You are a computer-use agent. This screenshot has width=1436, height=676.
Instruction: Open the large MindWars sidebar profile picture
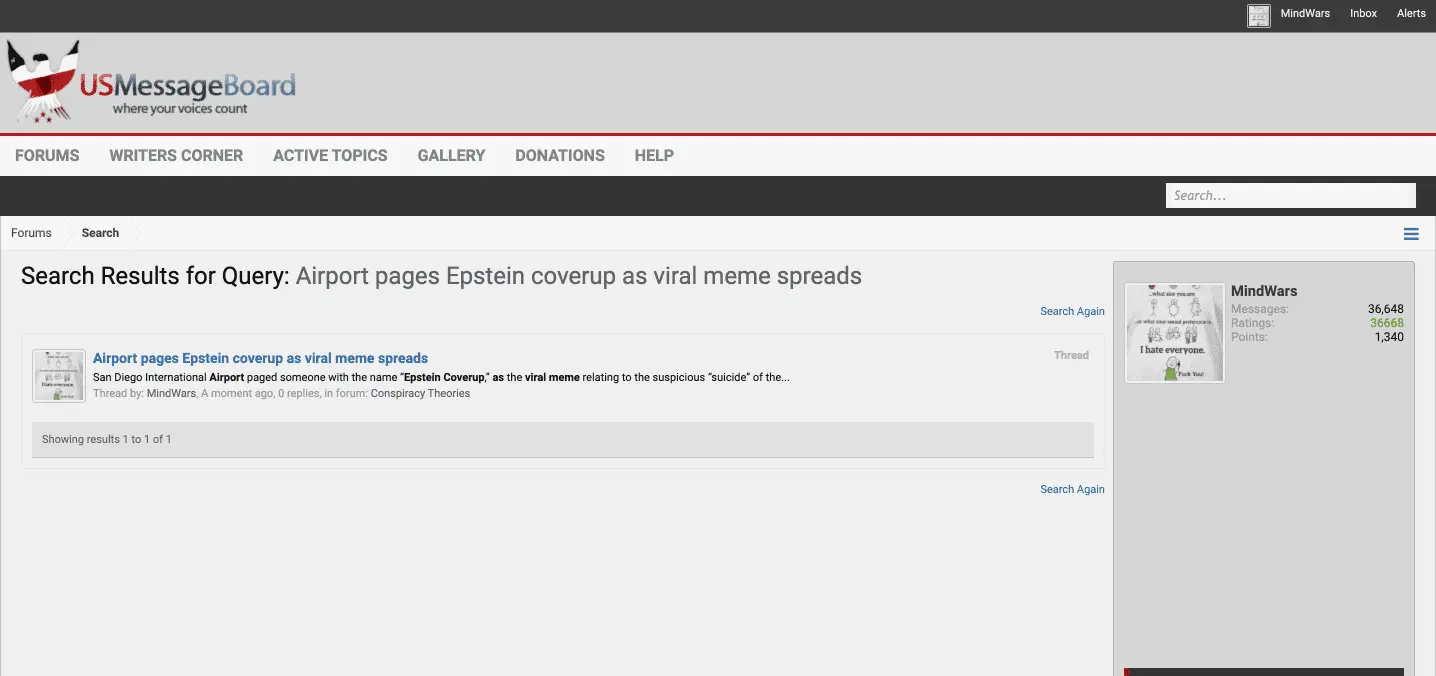click(x=1174, y=333)
